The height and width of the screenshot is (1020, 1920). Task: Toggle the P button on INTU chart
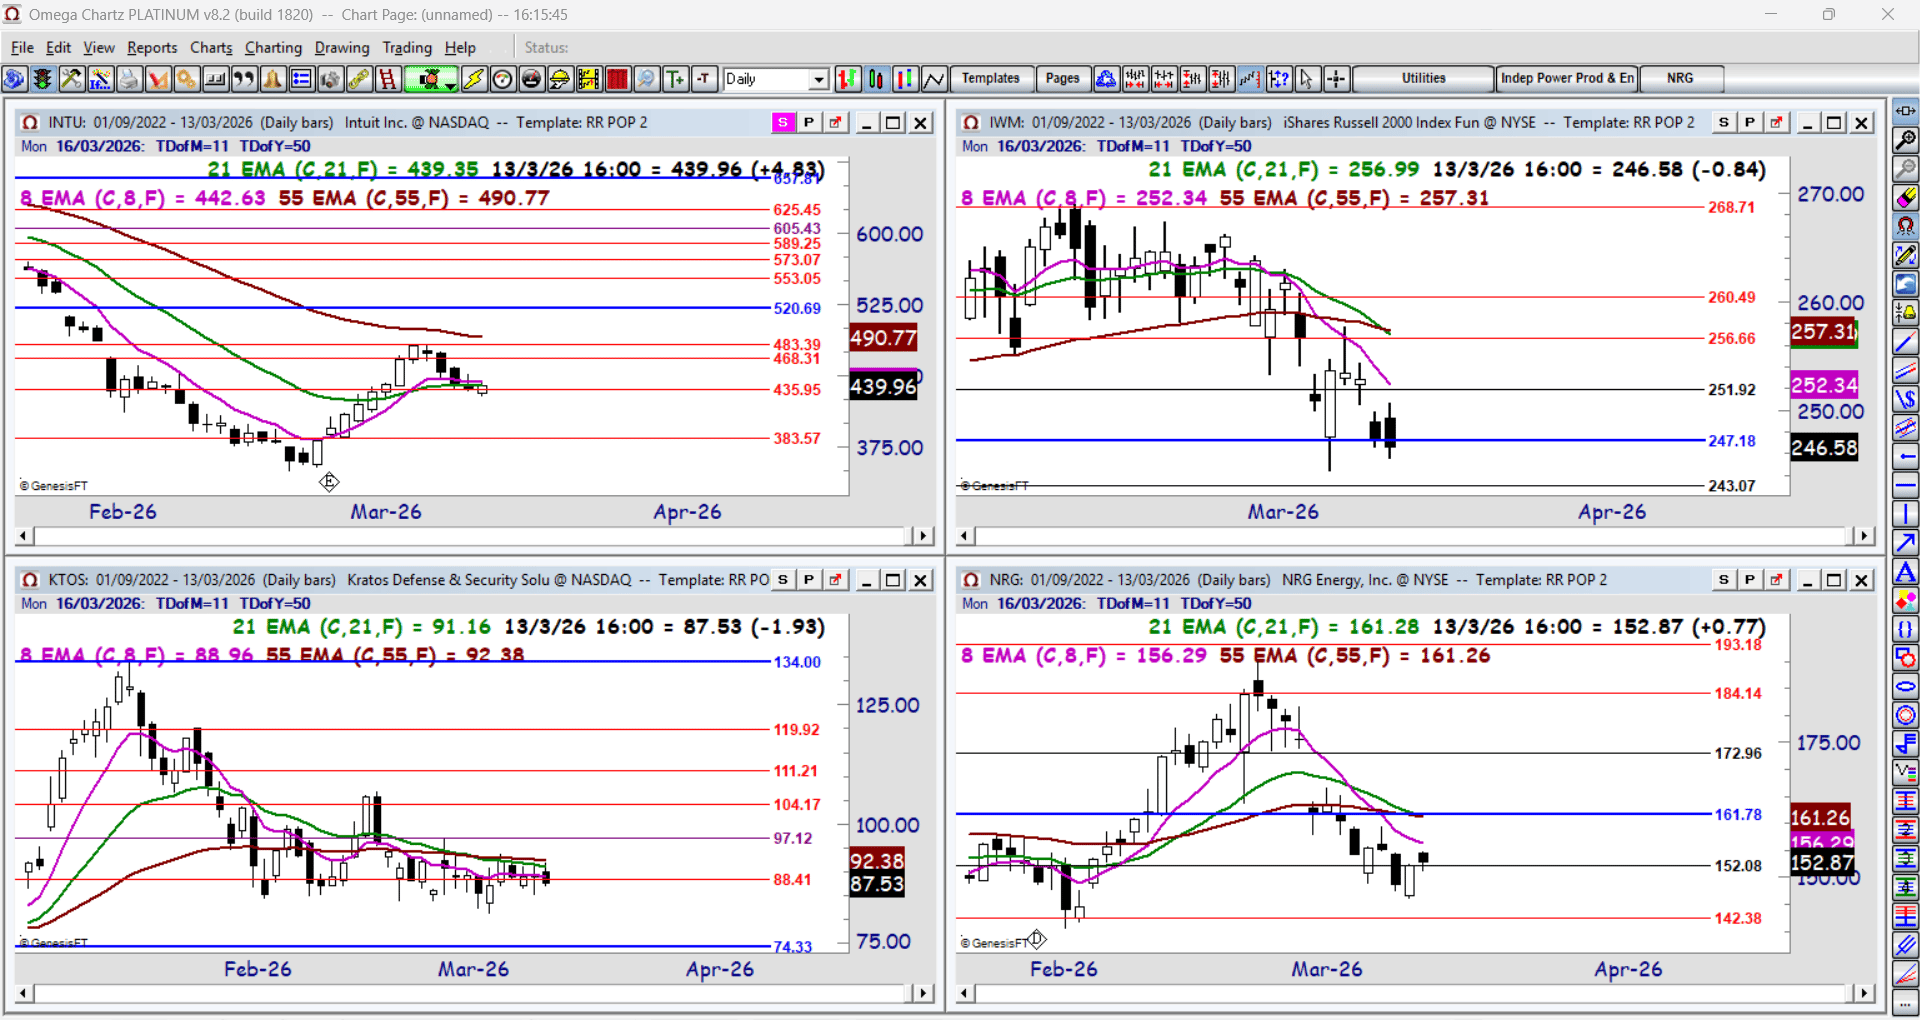(x=809, y=122)
